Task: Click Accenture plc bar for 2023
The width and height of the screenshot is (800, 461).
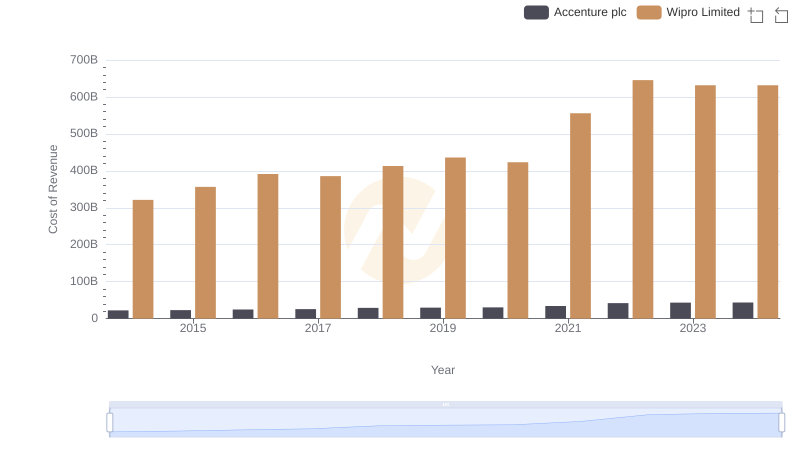Action: 680,311
